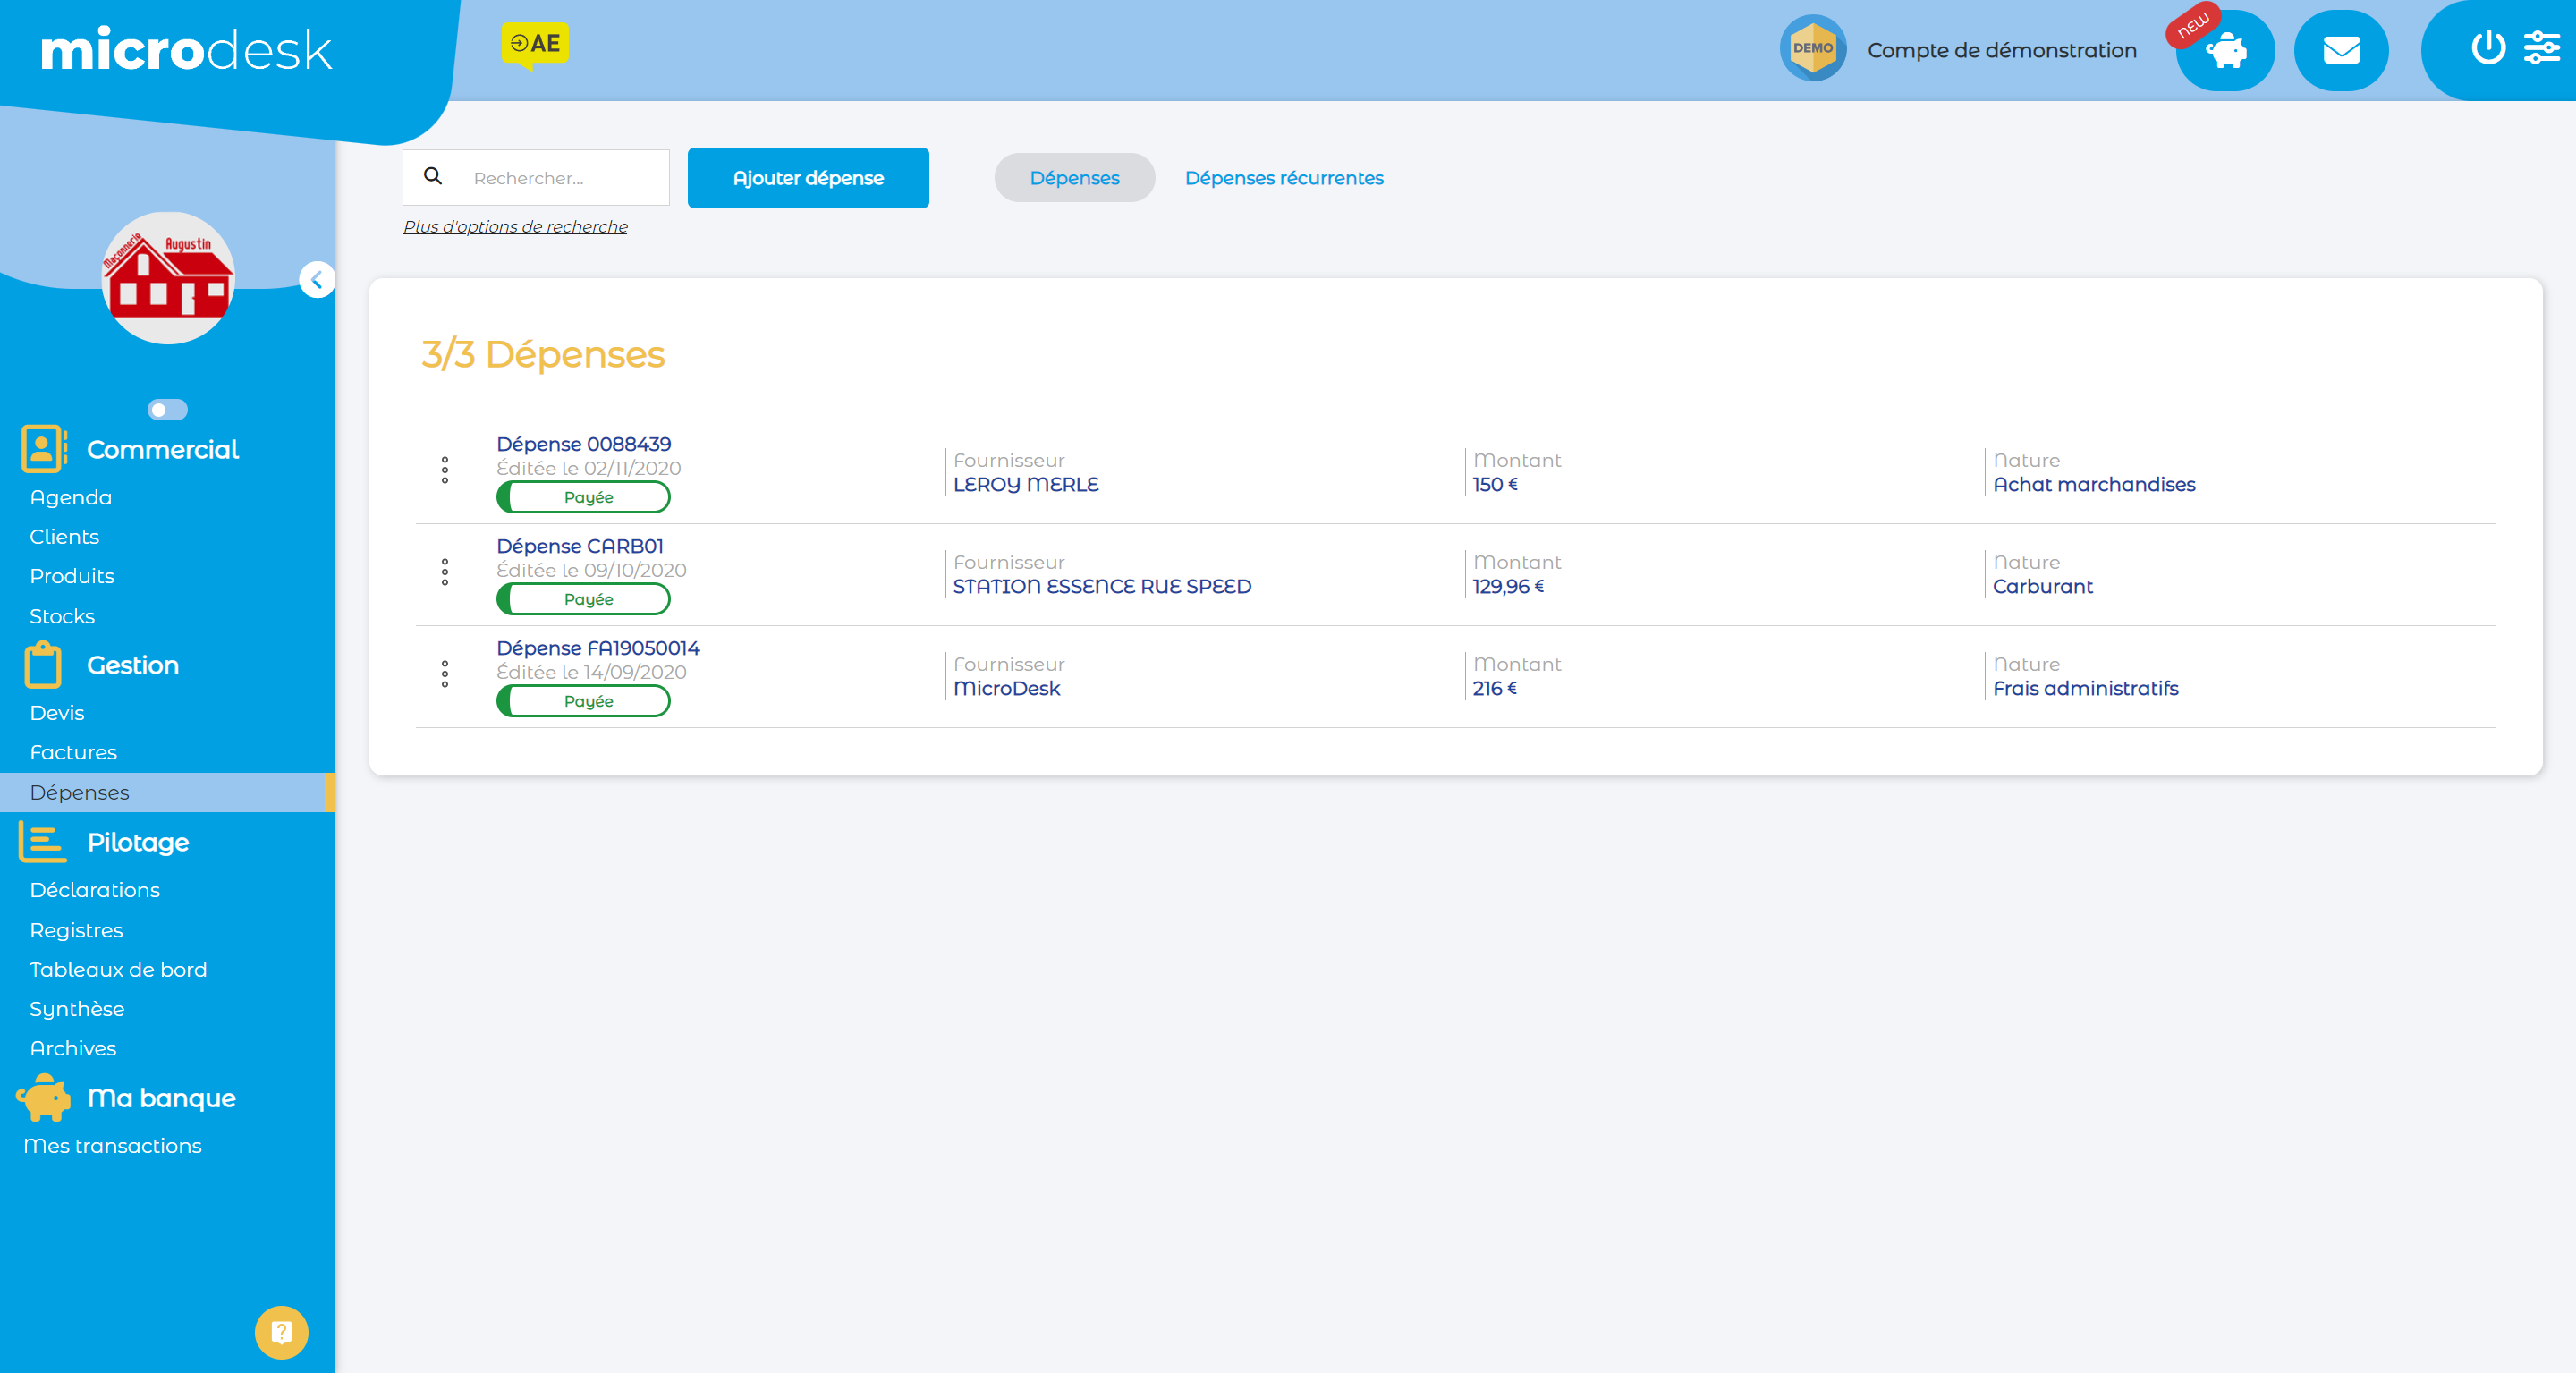This screenshot has width=2576, height=1373.
Task: Click the mail envelope icon
Action: click(x=2343, y=49)
